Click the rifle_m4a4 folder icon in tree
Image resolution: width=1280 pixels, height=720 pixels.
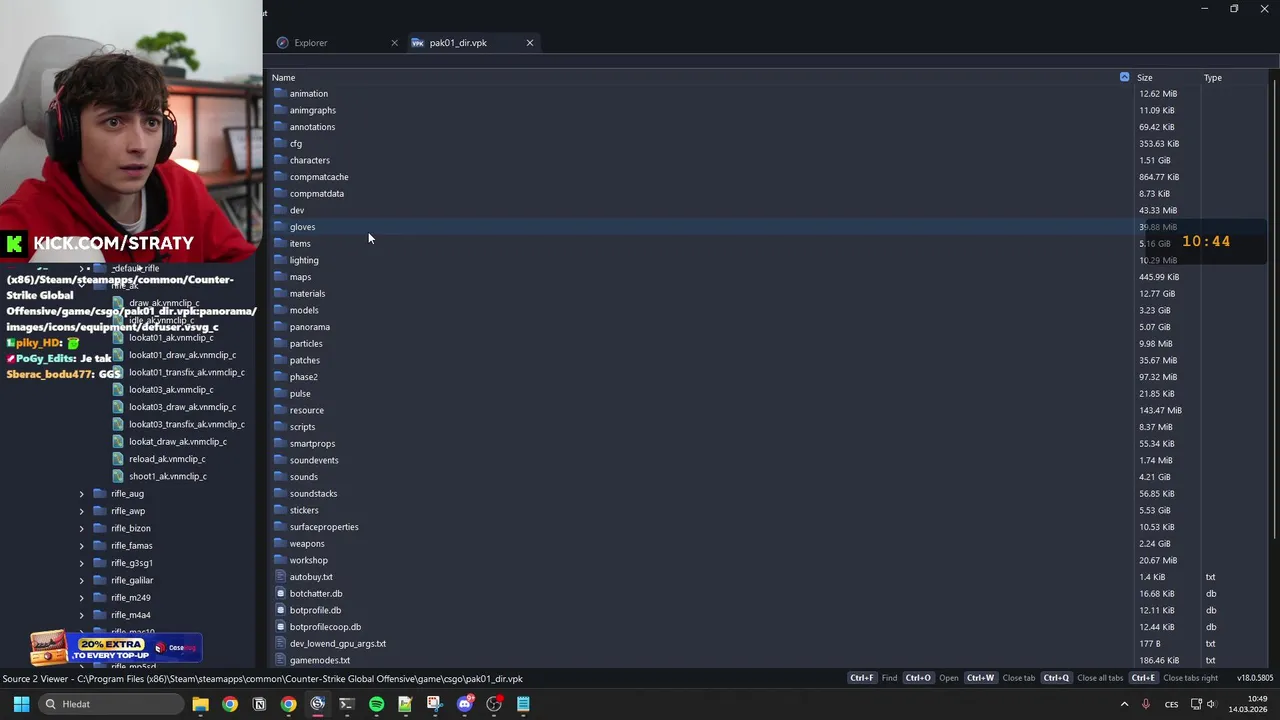99,615
